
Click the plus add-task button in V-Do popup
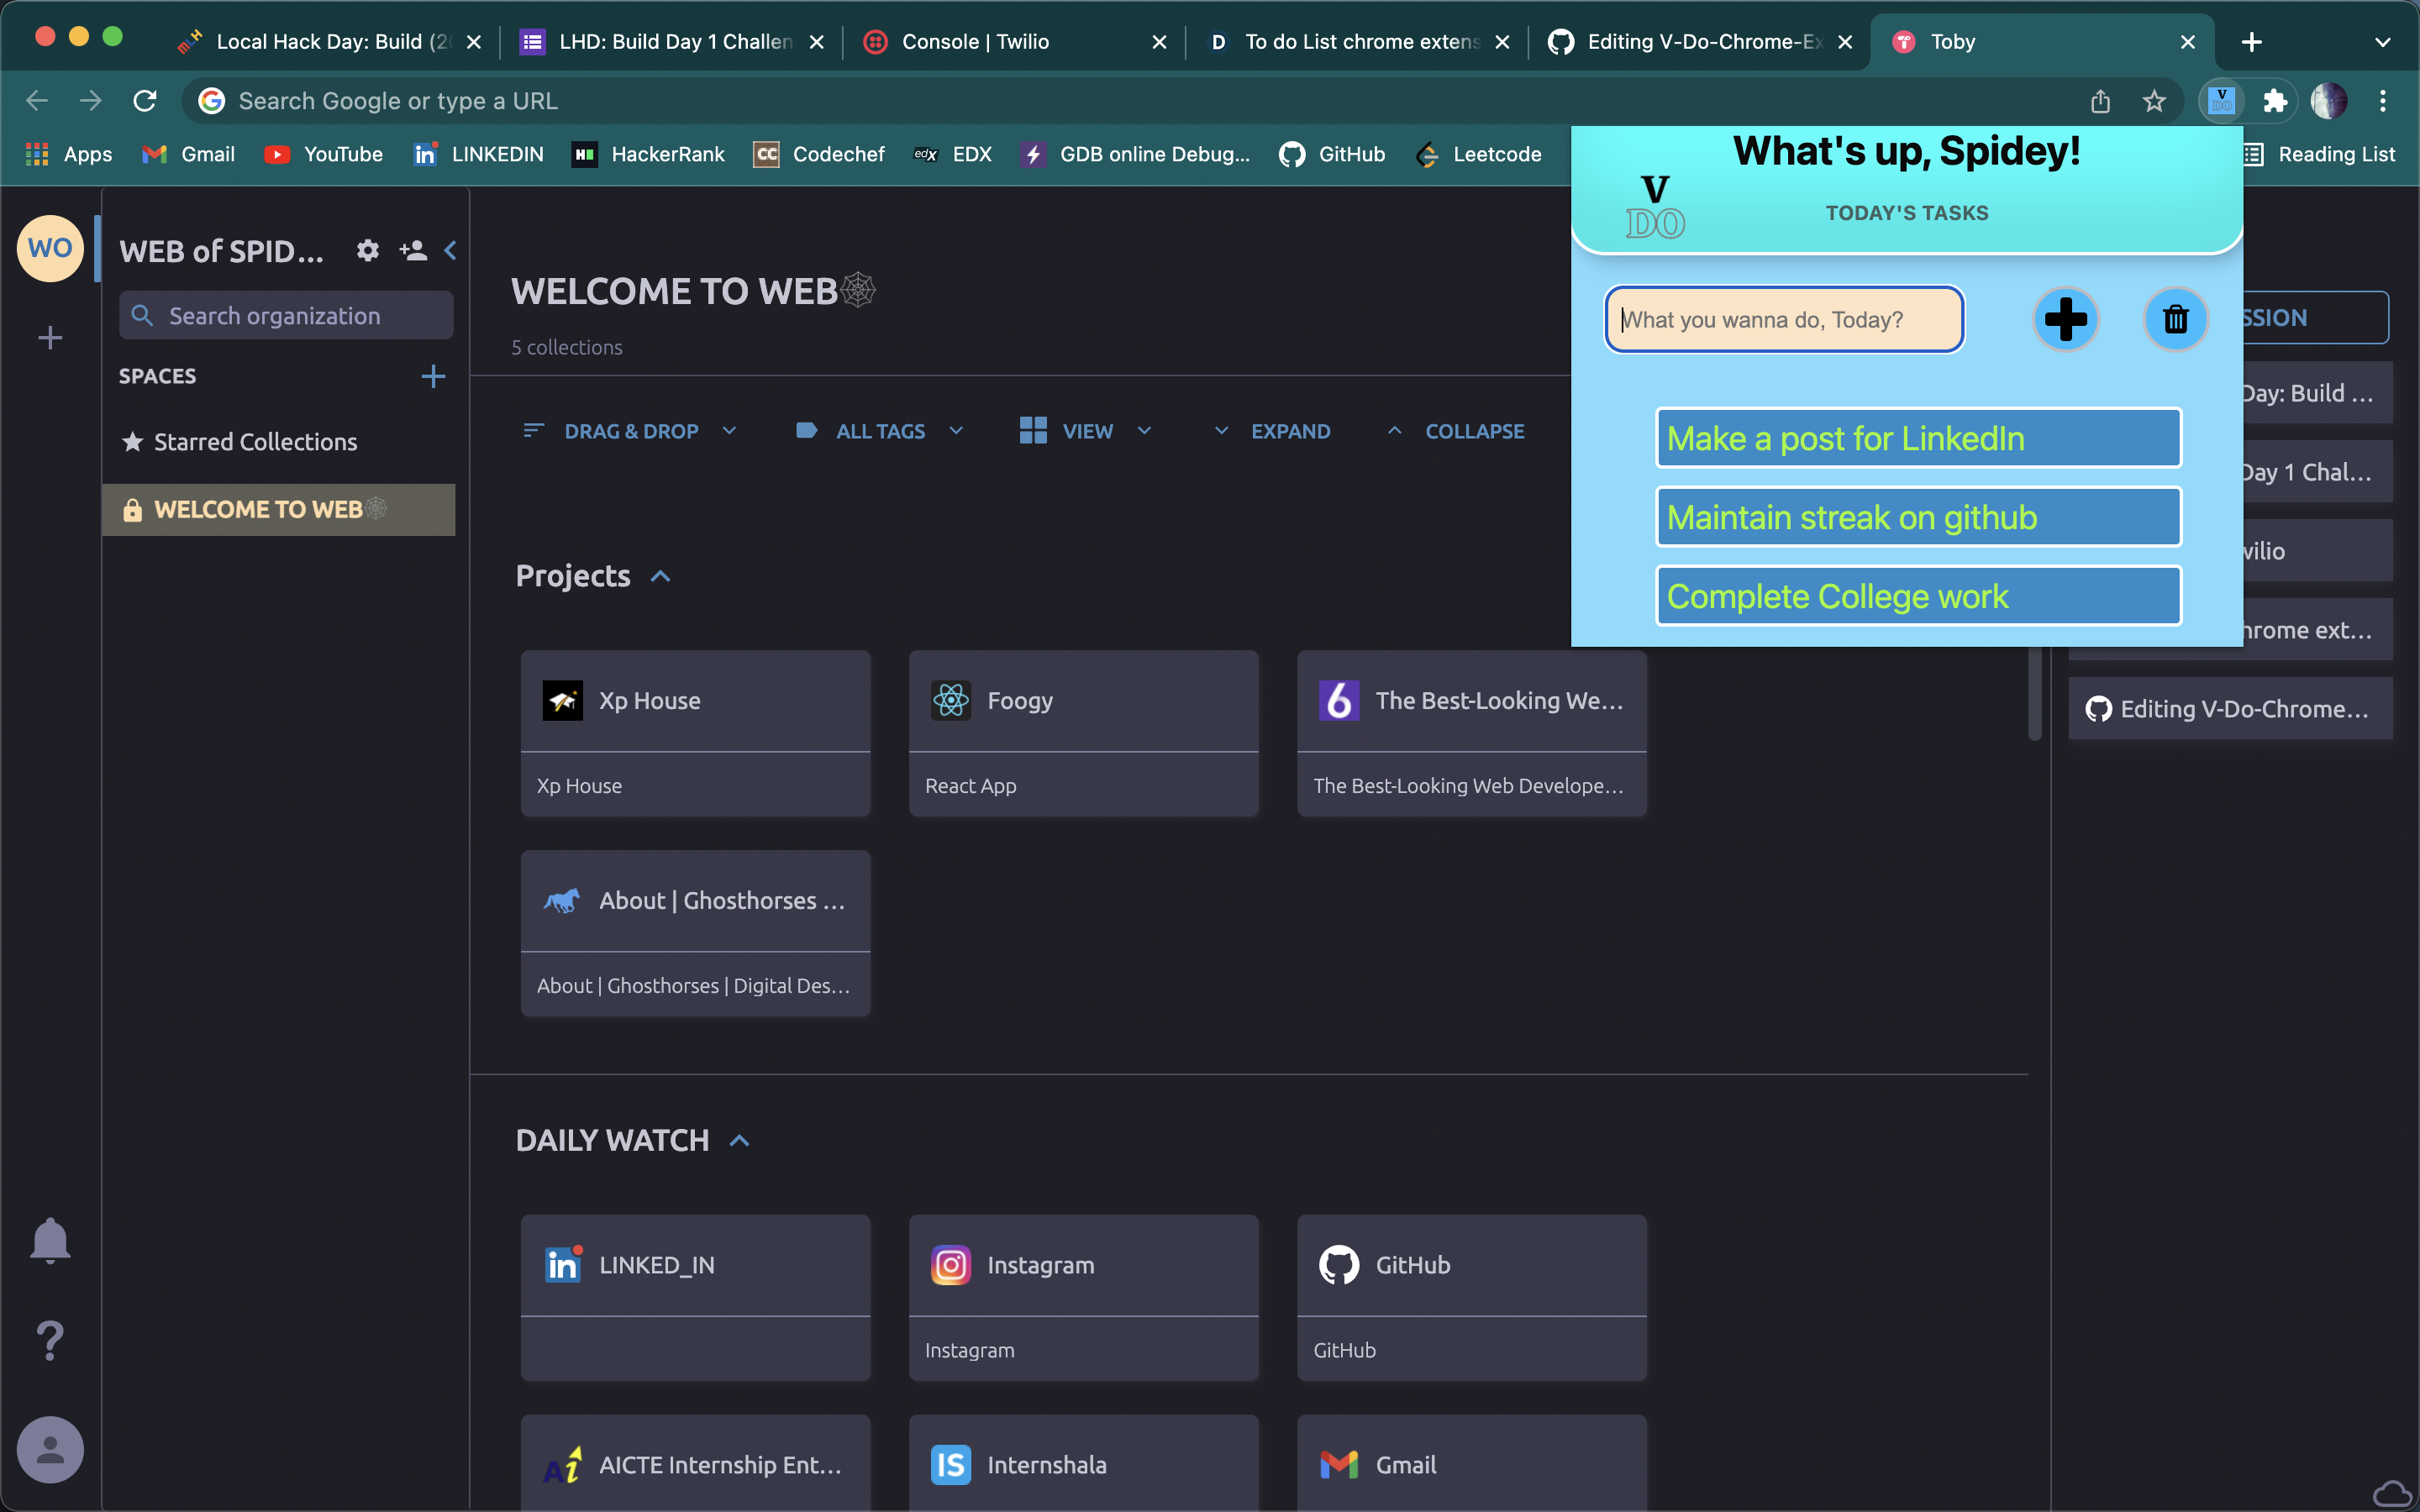point(2065,320)
